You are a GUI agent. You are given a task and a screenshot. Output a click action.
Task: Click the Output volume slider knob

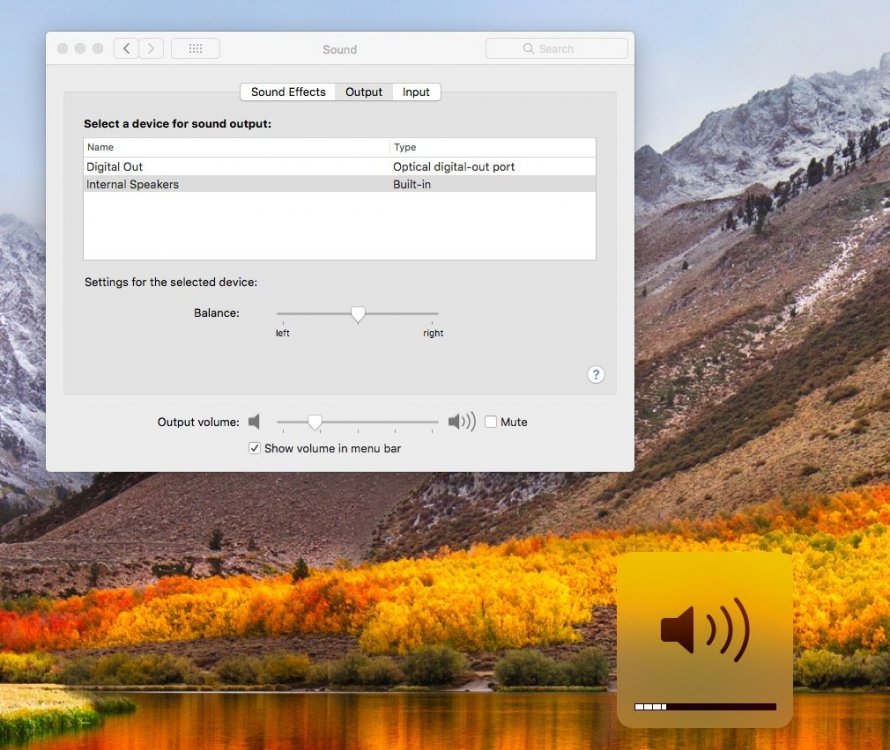pos(314,422)
